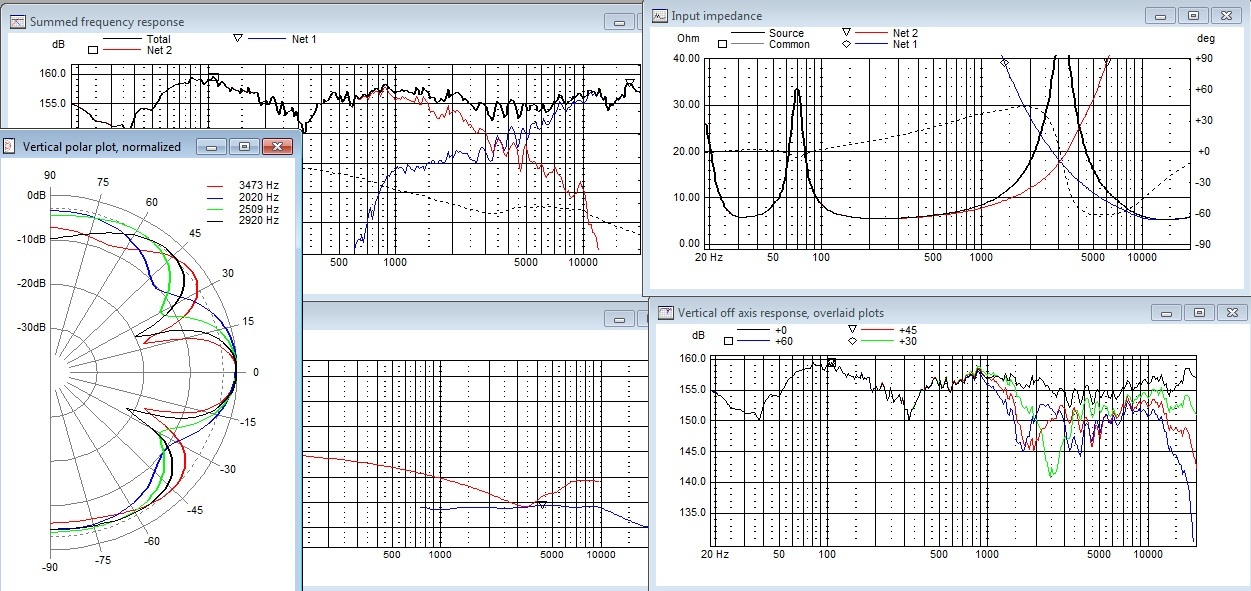
Task: Click Common square marker in Input impedance legend
Action: pyautogui.click(x=722, y=44)
